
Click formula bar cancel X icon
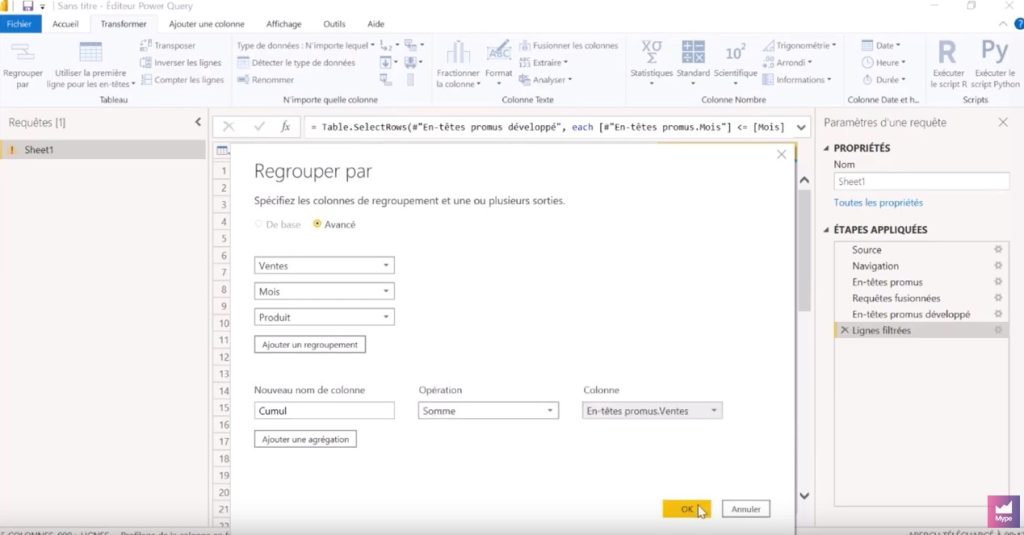pyautogui.click(x=229, y=127)
